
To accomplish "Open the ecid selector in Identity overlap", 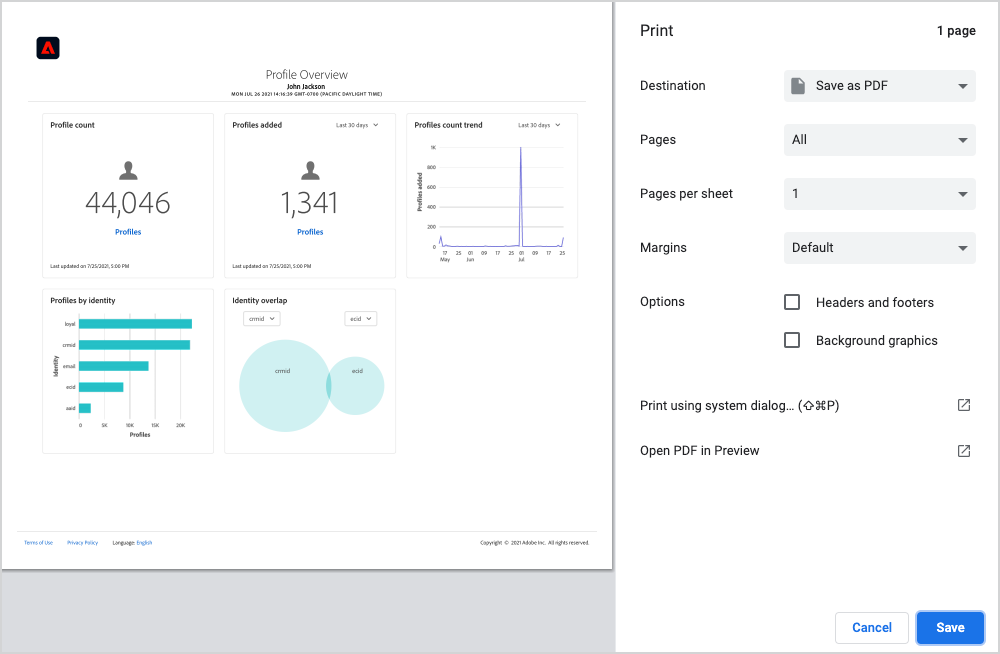I will [x=361, y=318].
